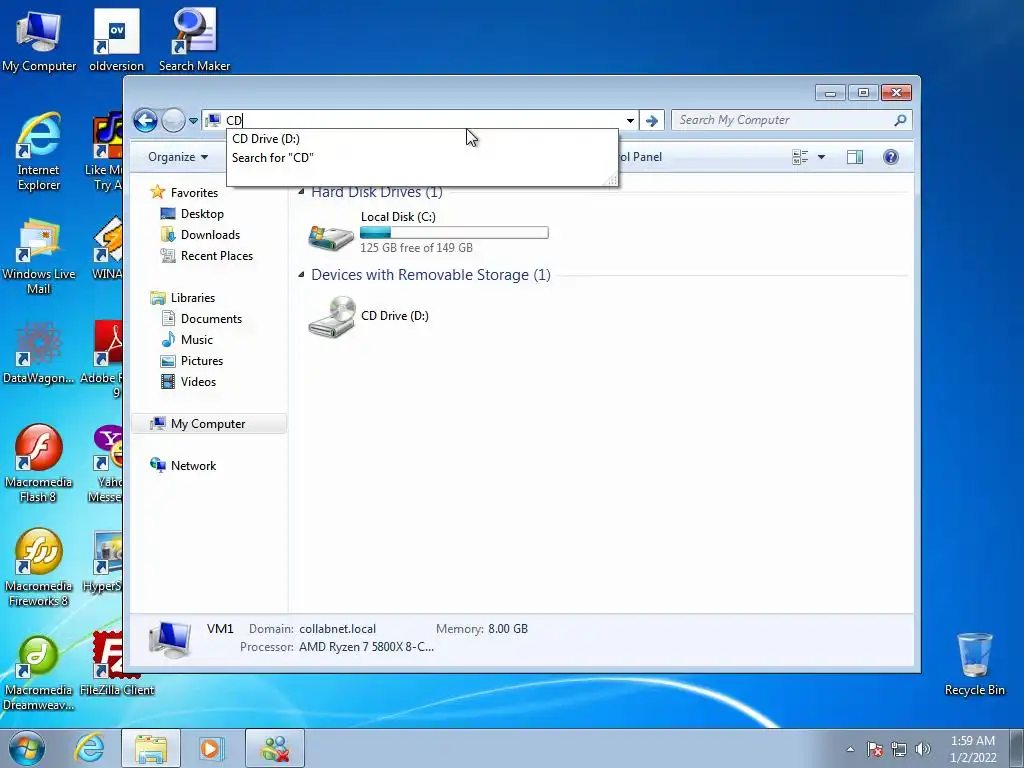Open Internet Explorer desktop icon
The width and height of the screenshot is (1024, 768).
pyautogui.click(x=39, y=152)
